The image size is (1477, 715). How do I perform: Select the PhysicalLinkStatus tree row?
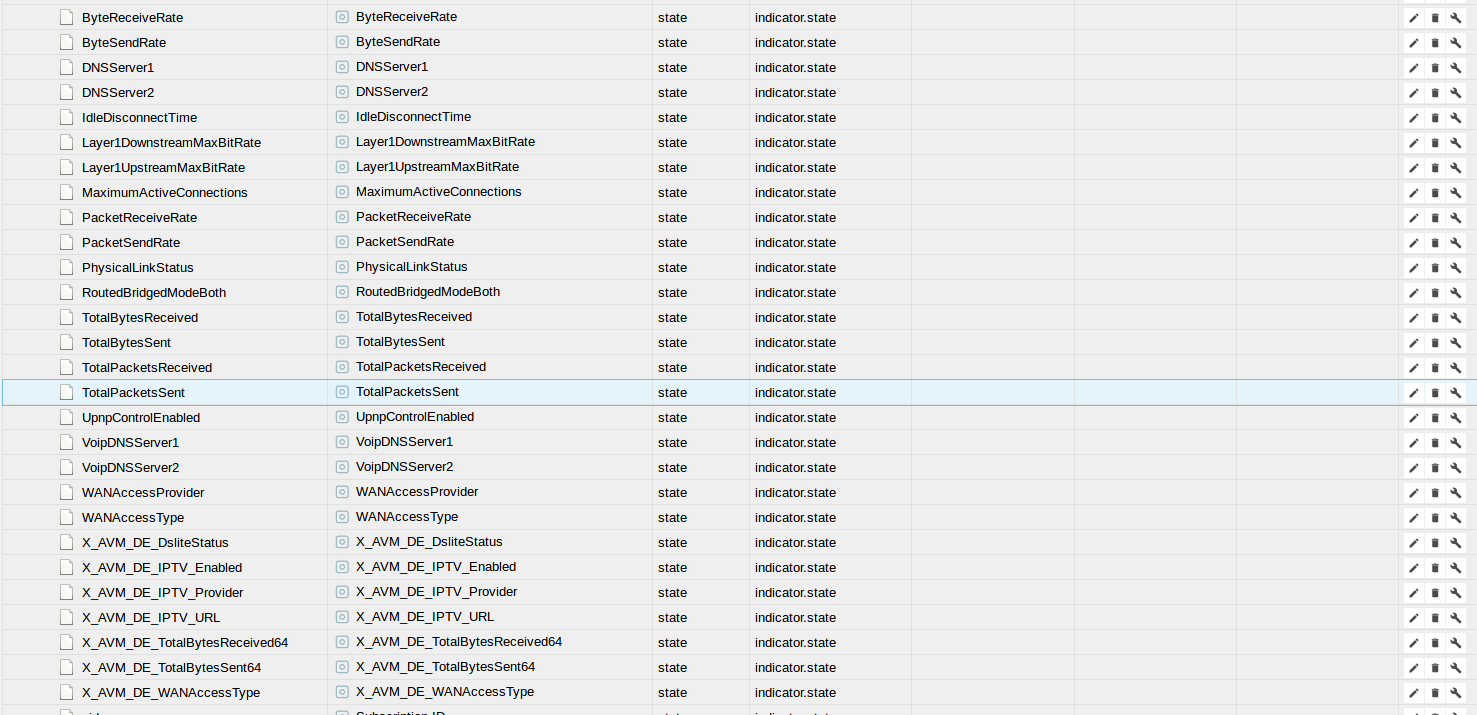tap(738, 268)
